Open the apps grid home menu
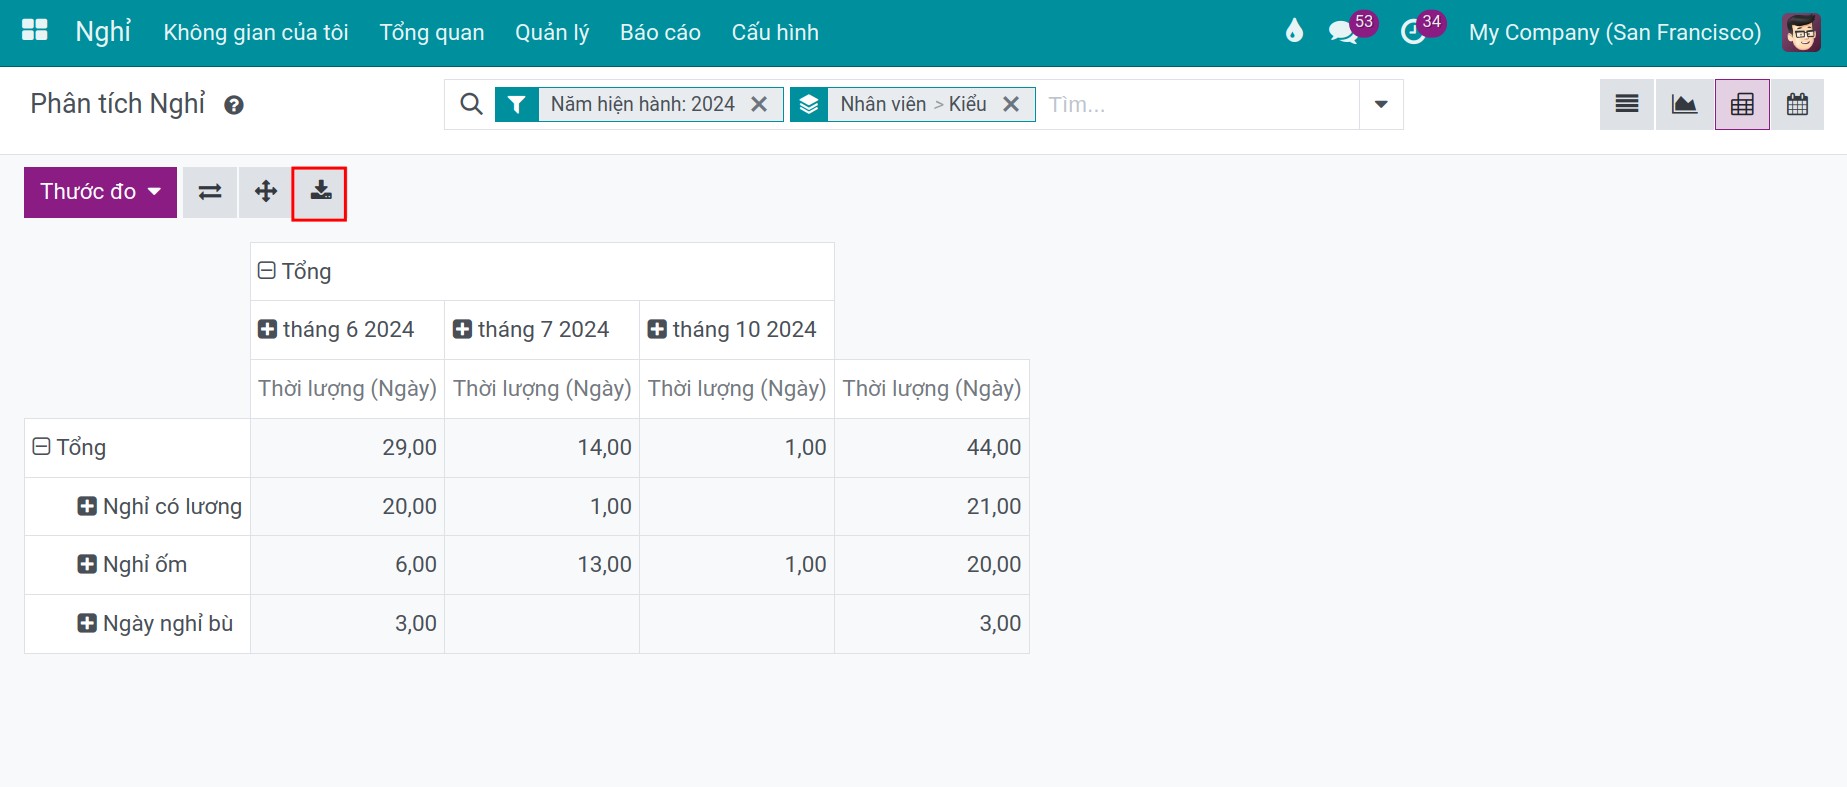This screenshot has width=1847, height=787. click(x=35, y=30)
